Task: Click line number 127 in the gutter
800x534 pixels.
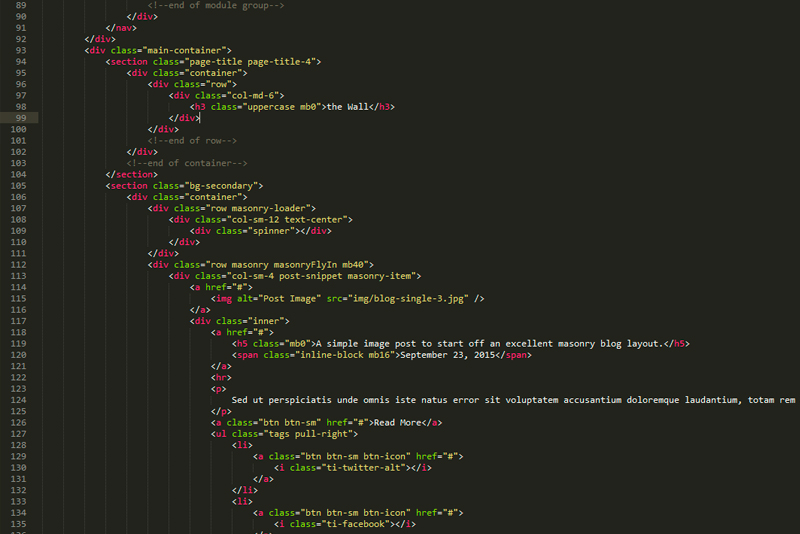Action: tap(17, 433)
